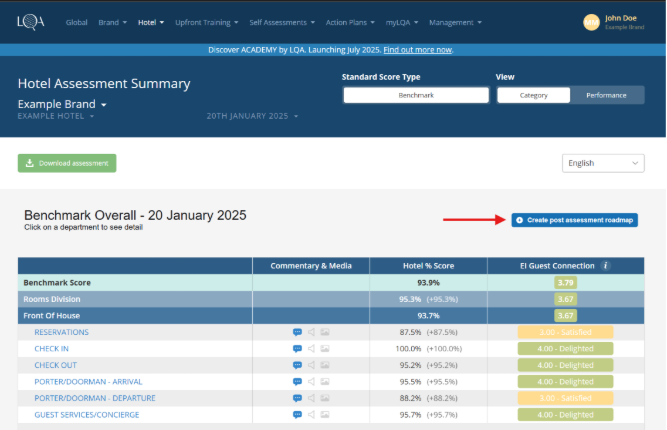Open commentary bubble for Reservations row
Image resolution: width=667 pixels, height=430 pixels.
click(x=297, y=332)
